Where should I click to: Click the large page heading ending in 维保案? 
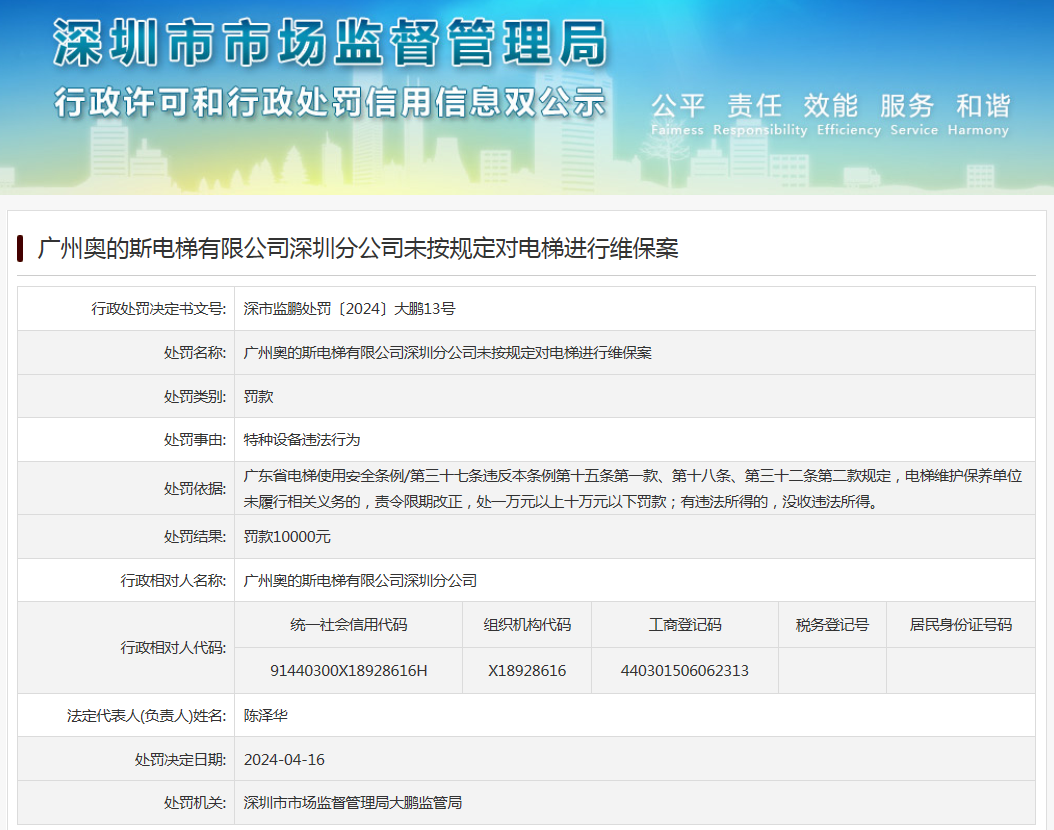click(358, 249)
